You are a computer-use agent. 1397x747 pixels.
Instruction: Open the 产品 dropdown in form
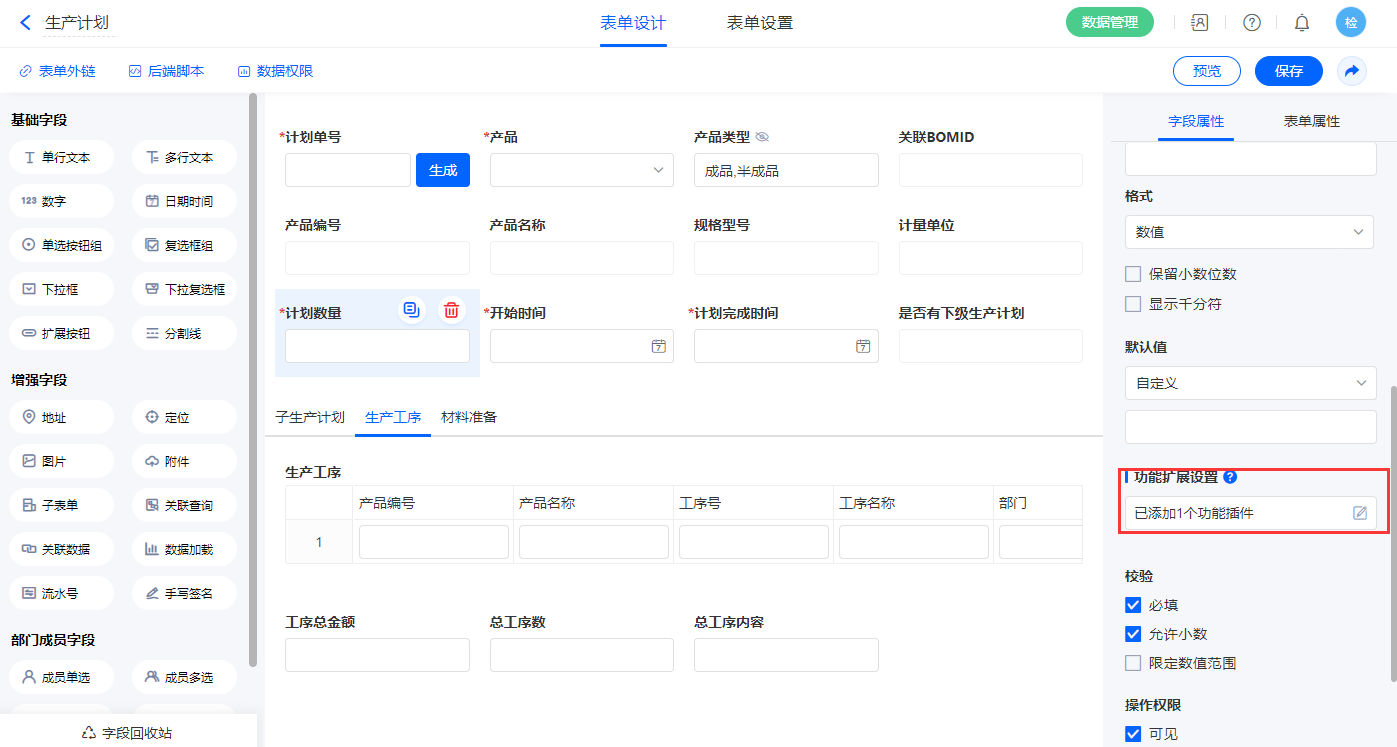point(581,170)
